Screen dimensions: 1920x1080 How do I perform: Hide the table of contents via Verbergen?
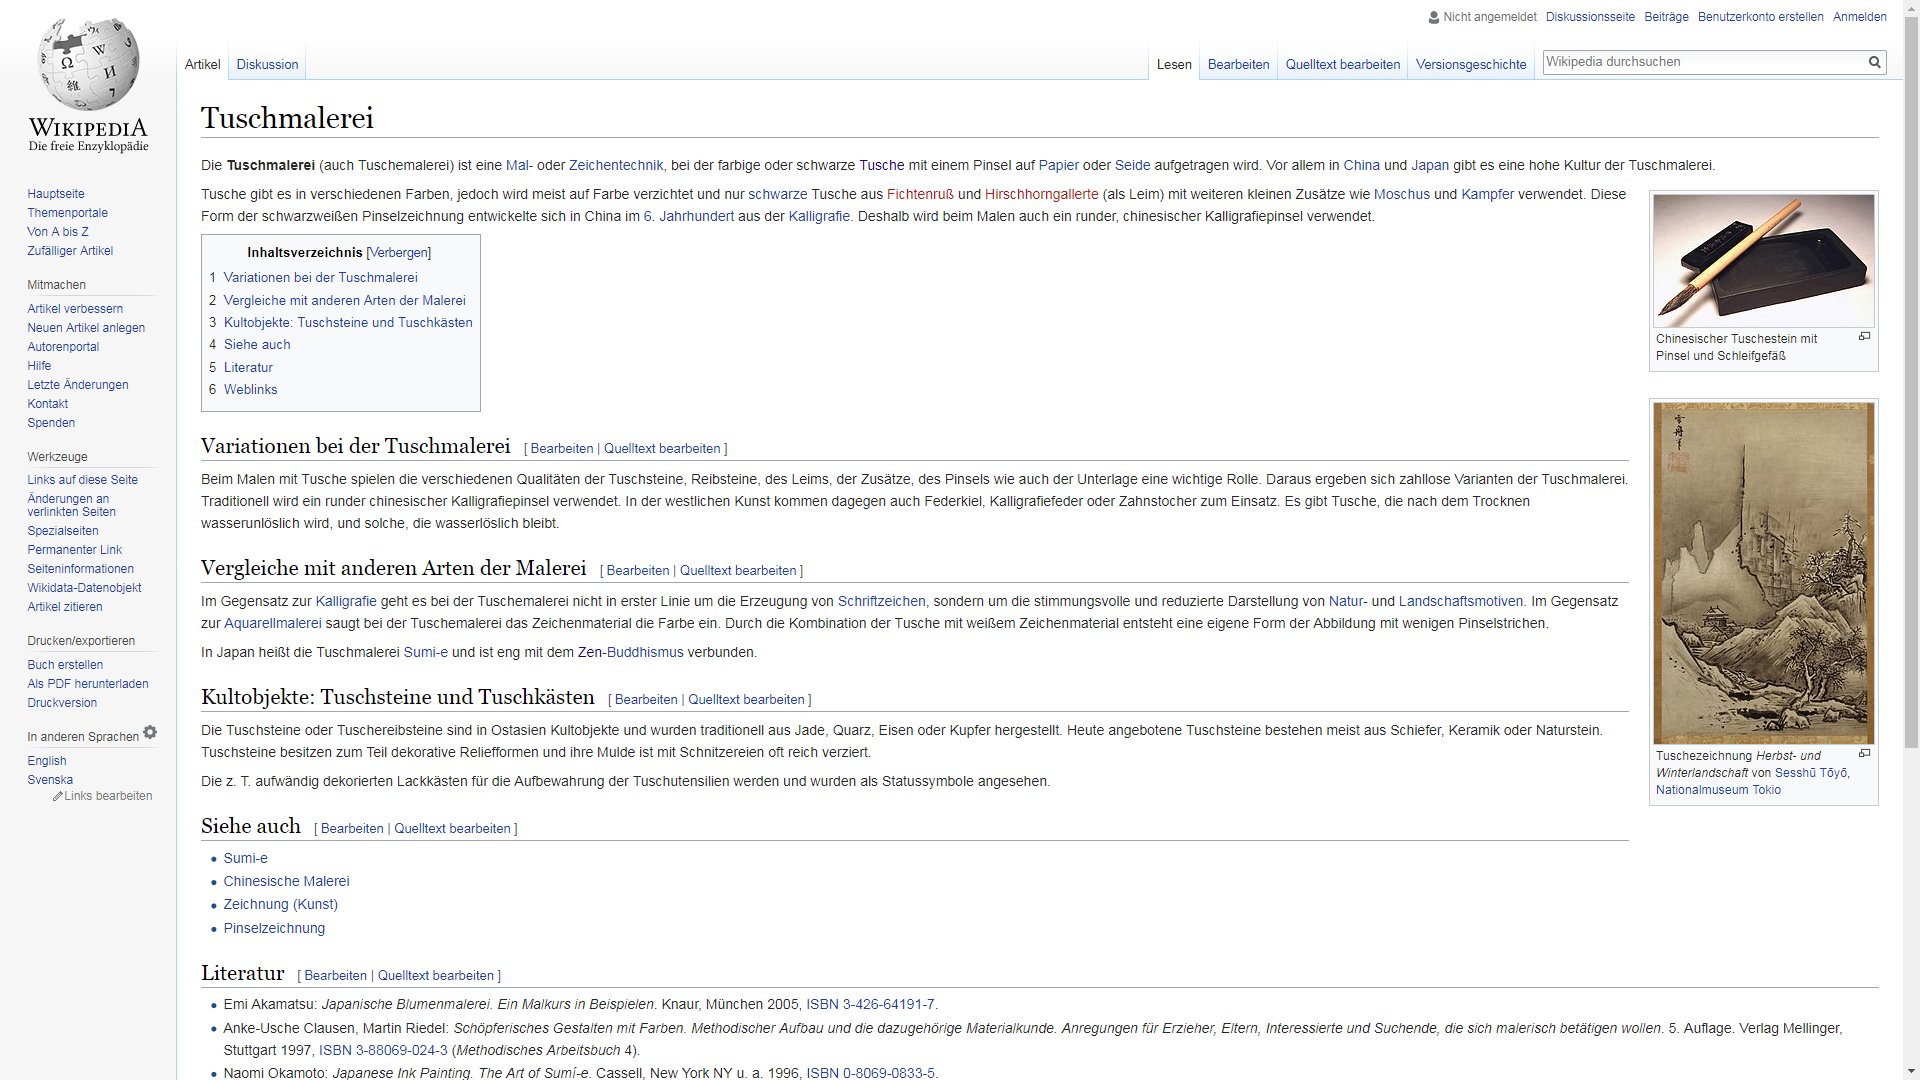(x=399, y=253)
